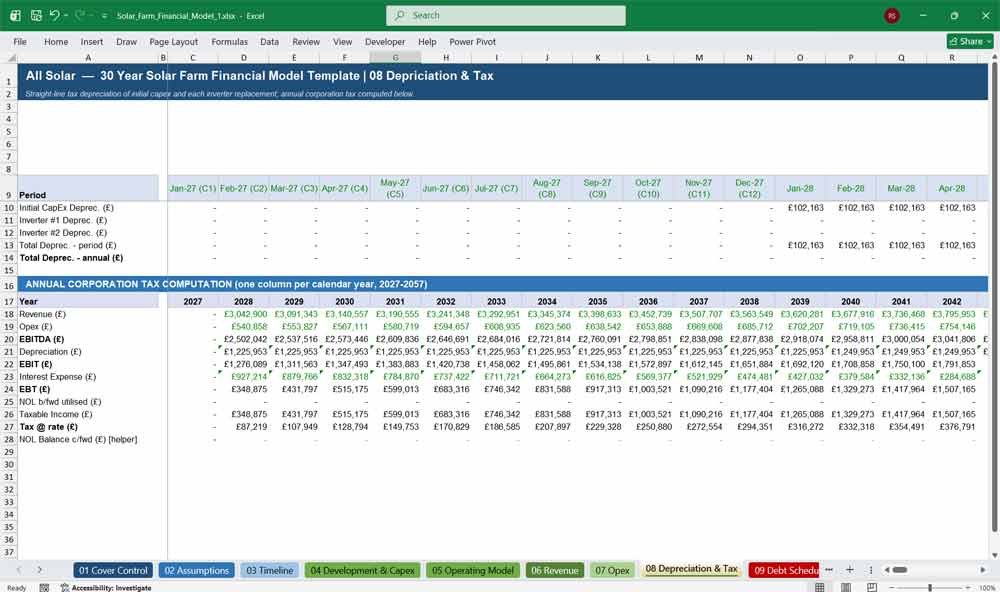Image resolution: width=1000 pixels, height=592 pixels.
Task: Click the macro recording status bar icon
Action: tap(44, 588)
